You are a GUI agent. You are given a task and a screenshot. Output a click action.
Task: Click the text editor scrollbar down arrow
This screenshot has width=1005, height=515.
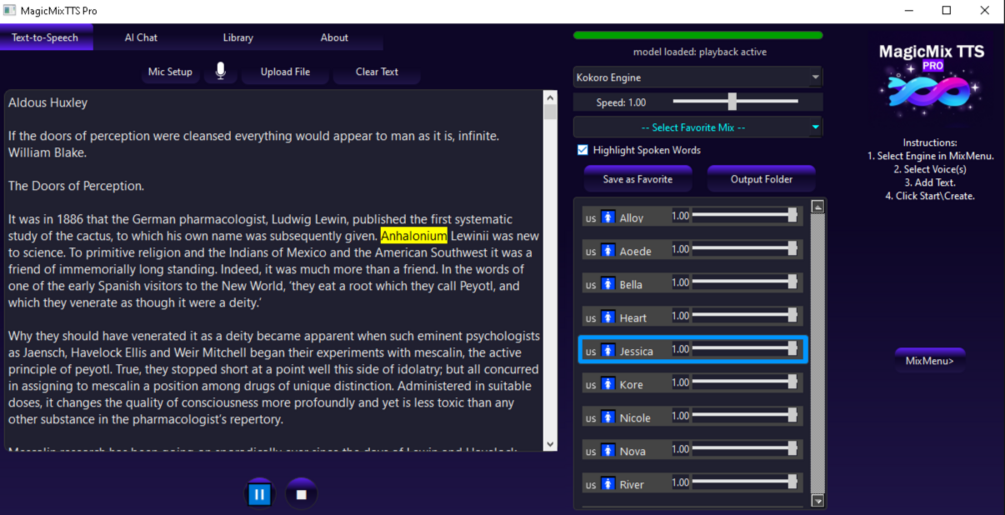coord(550,444)
